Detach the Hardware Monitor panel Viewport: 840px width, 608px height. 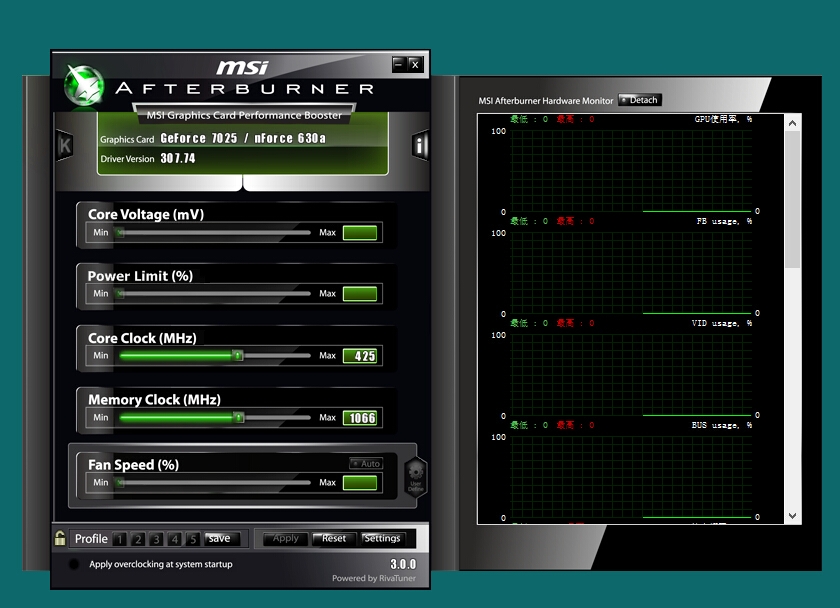point(640,100)
